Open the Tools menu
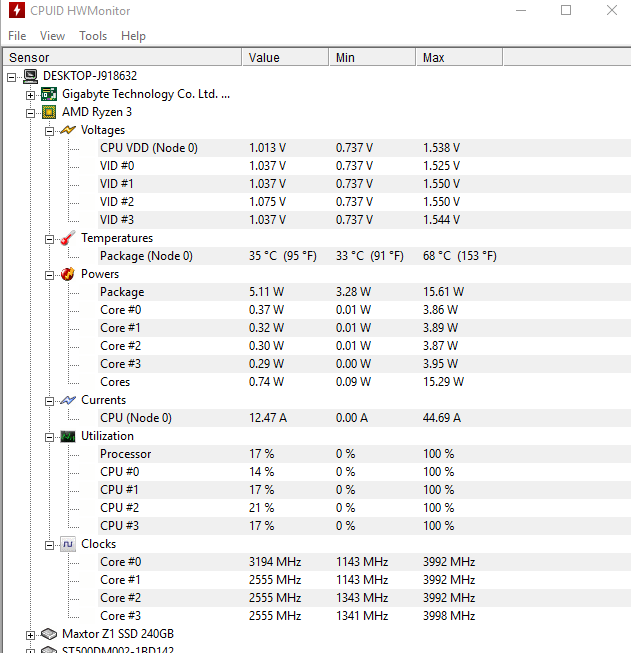631x653 pixels. 93,36
